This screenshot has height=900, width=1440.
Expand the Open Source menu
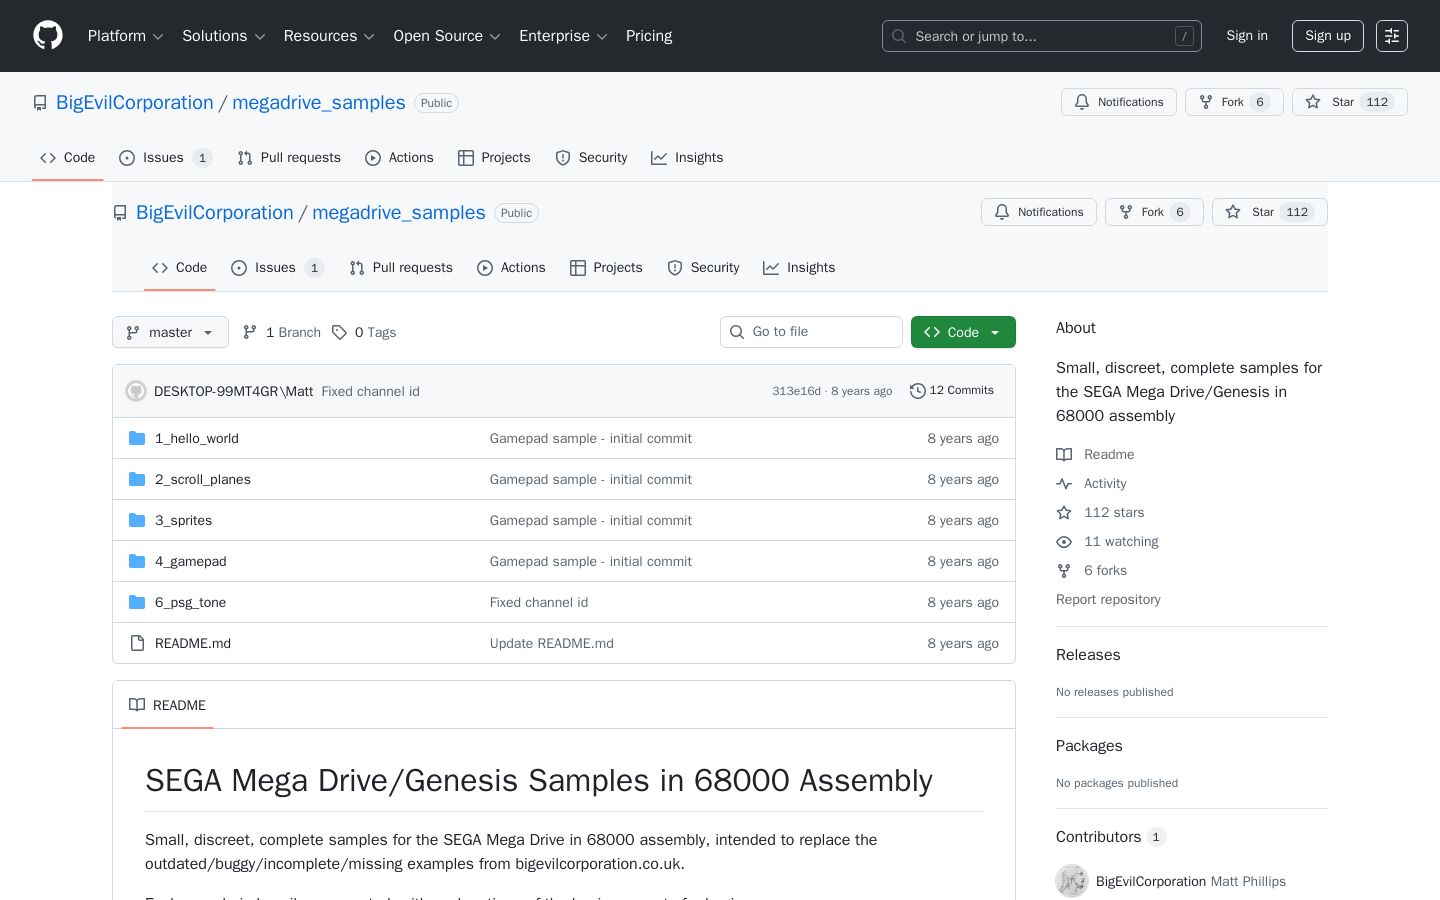pyautogui.click(x=447, y=36)
